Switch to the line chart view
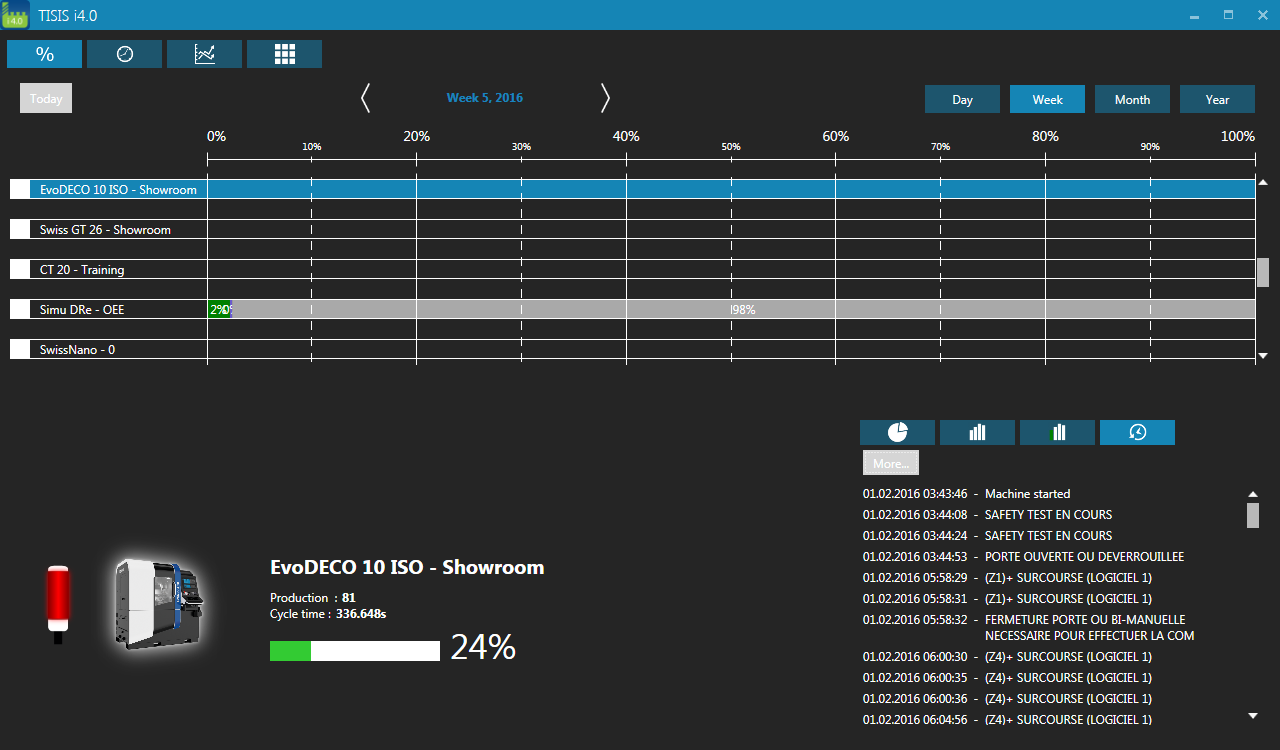 [x=204, y=54]
